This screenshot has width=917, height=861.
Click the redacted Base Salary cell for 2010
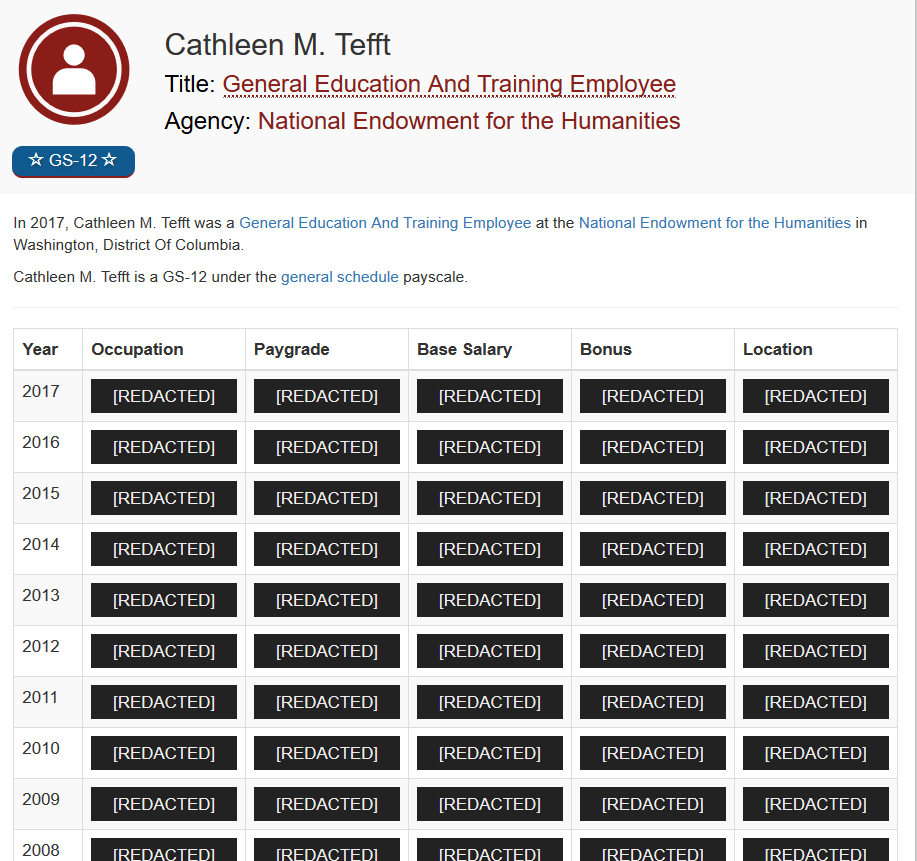(x=490, y=753)
